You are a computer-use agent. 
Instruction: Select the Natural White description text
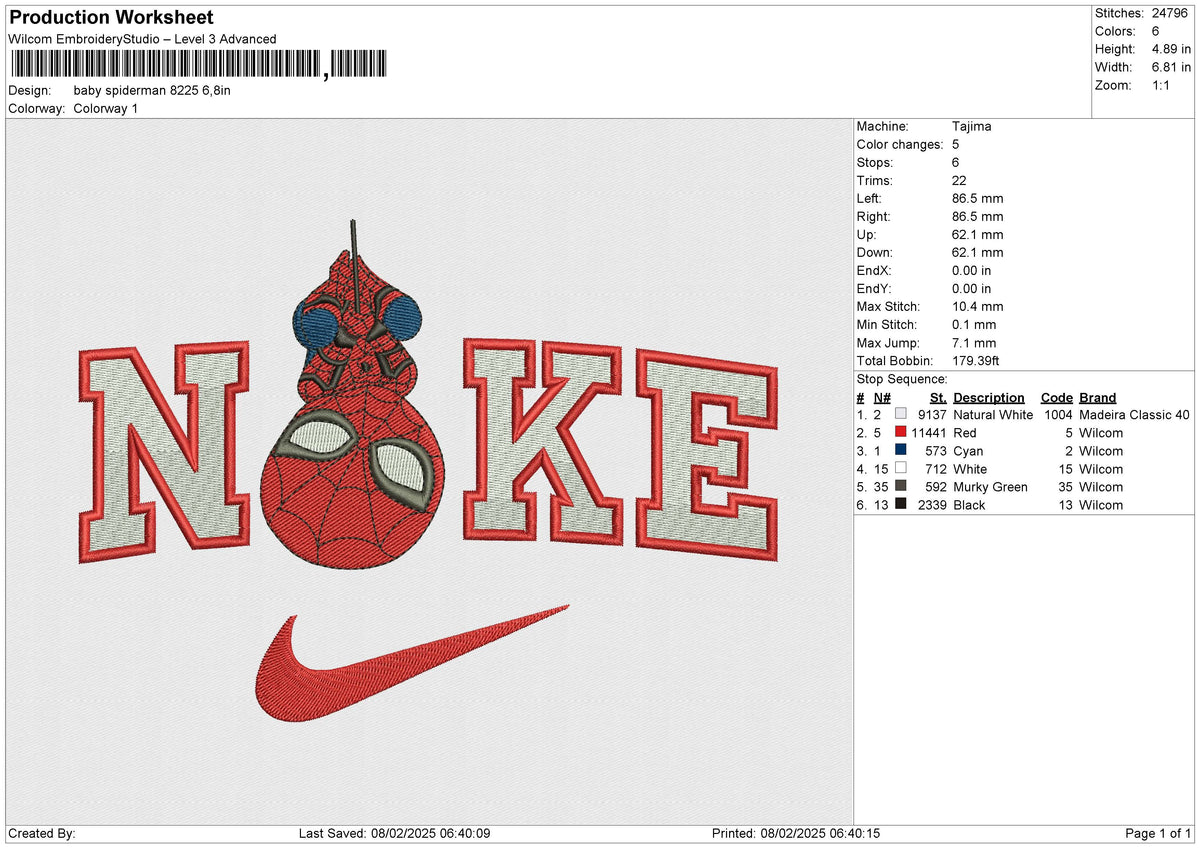(x=993, y=415)
